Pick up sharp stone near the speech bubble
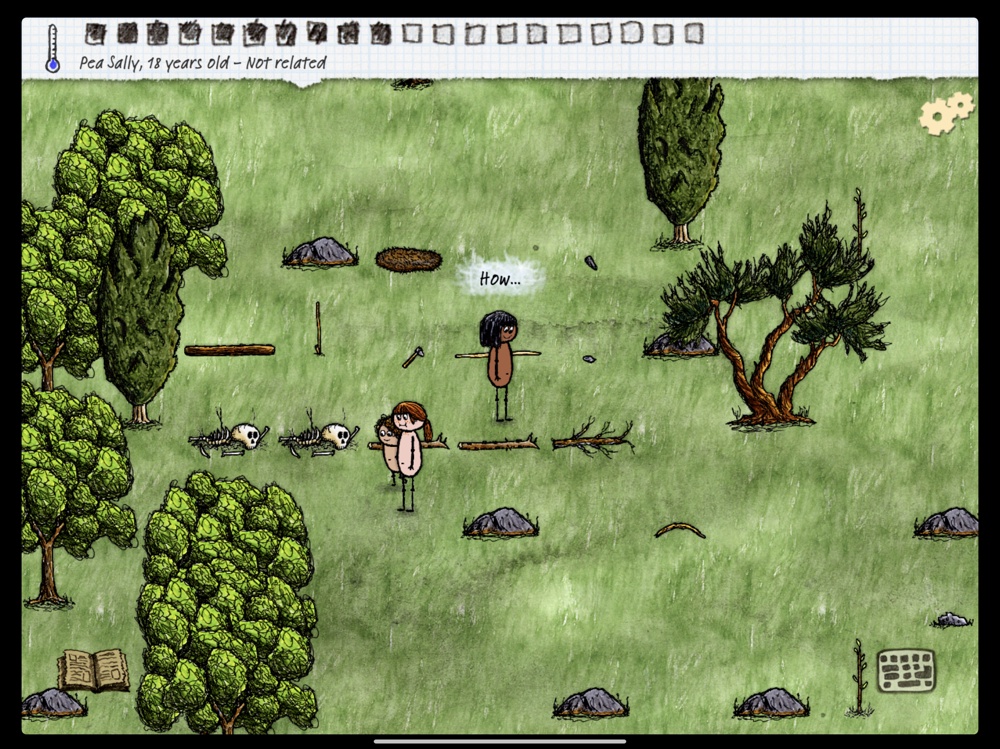The height and width of the screenshot is (749, 1000). click(591, 262)
